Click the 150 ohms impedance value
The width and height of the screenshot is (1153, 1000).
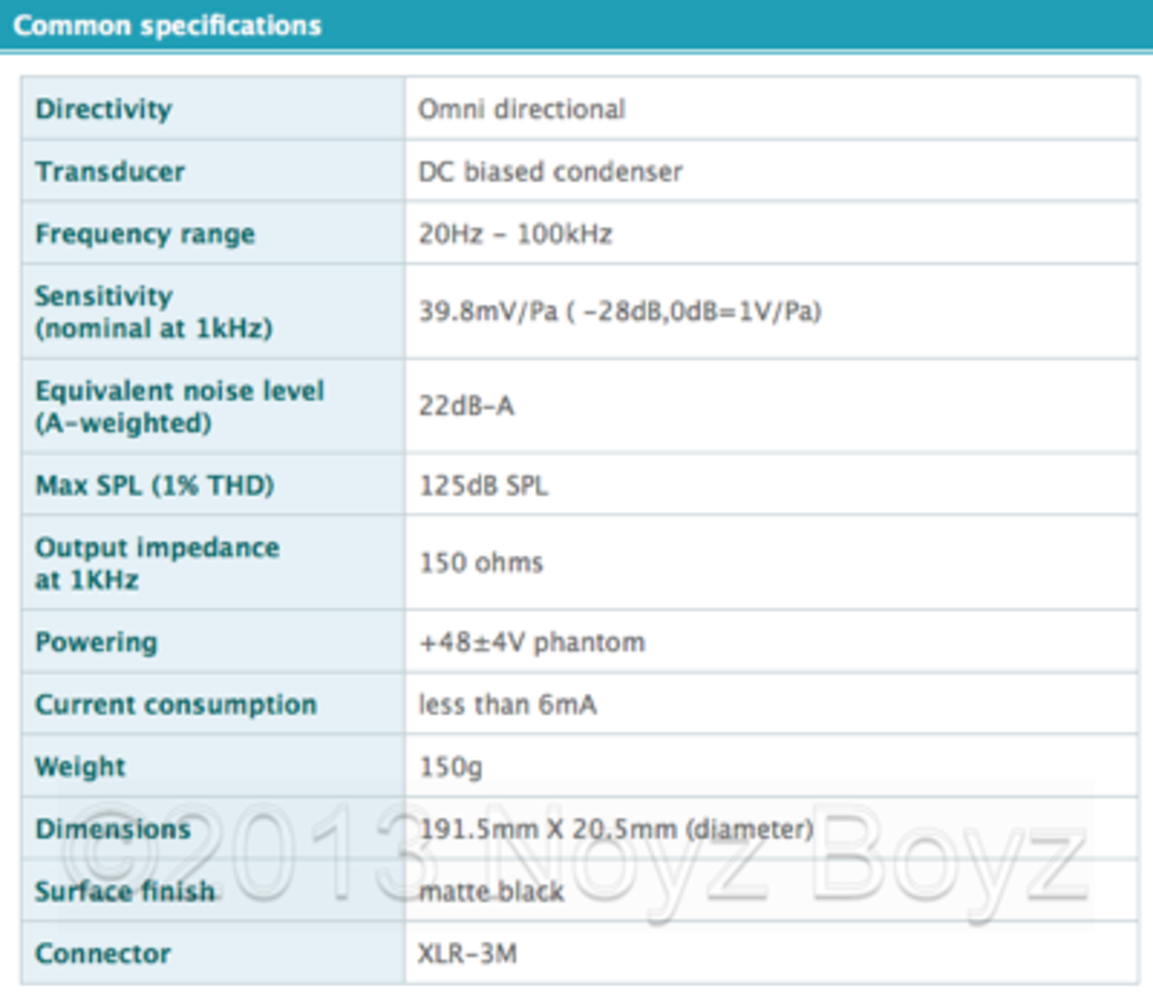coord(480,563)
